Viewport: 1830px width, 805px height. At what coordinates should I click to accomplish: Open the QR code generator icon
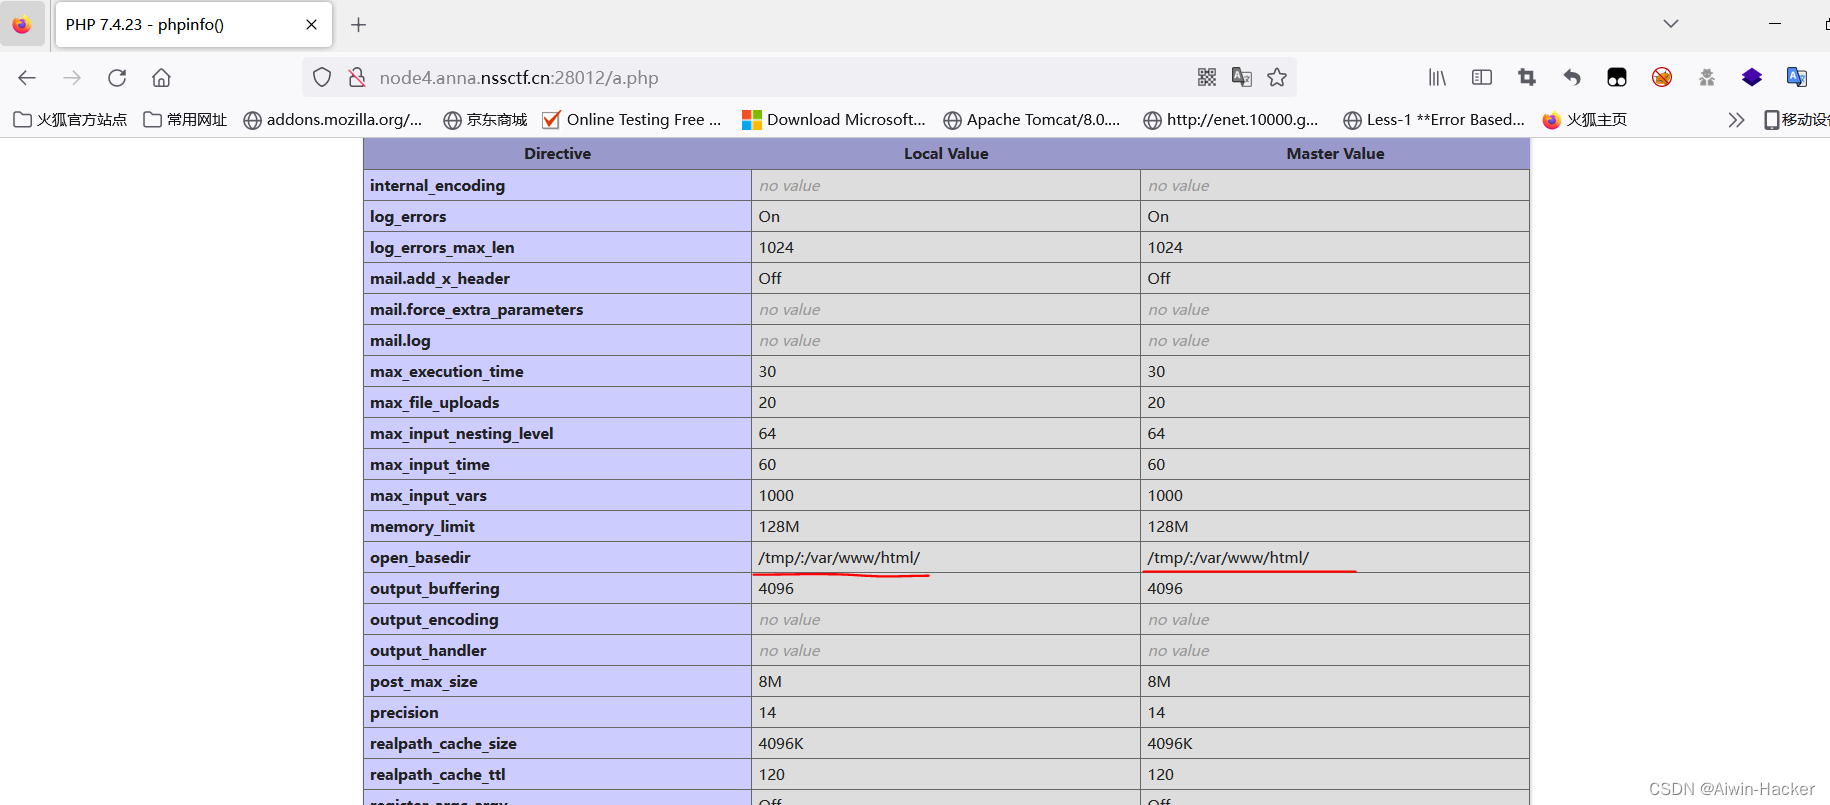pyautogui.click(x=1207, y=77)
